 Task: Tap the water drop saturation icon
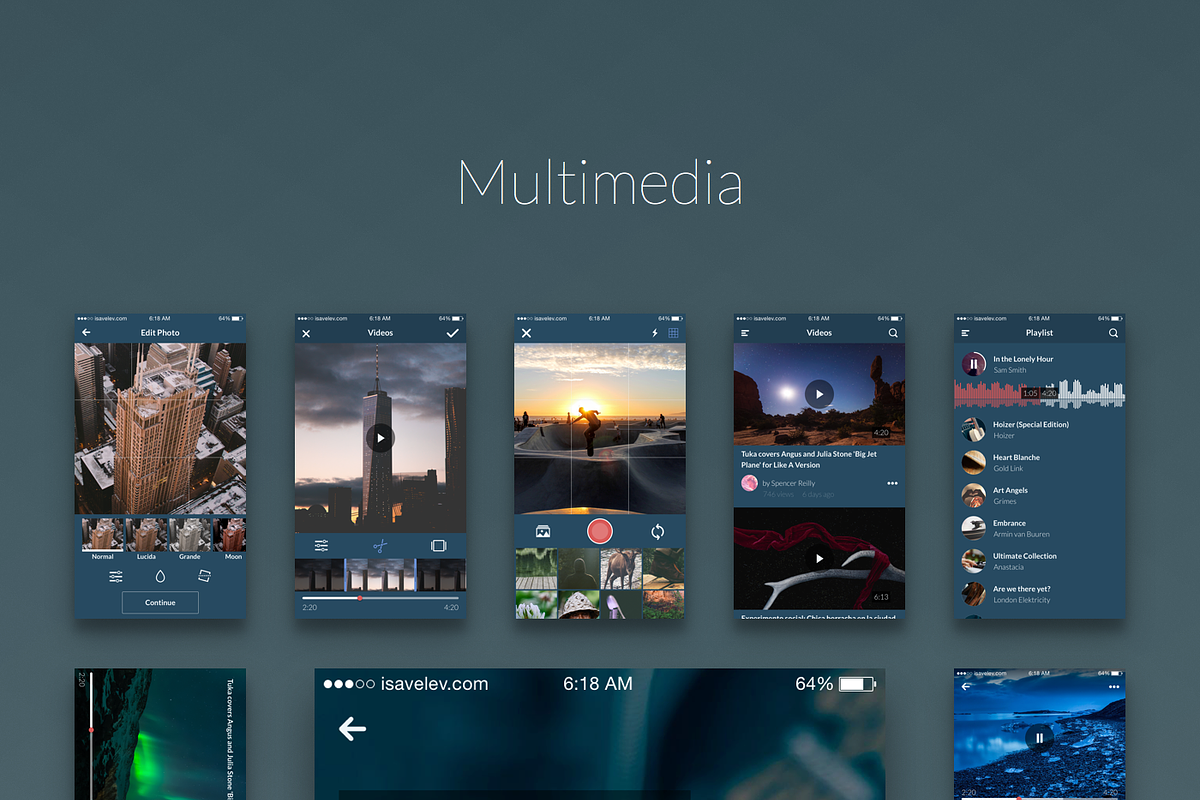(x=160, y=576)
